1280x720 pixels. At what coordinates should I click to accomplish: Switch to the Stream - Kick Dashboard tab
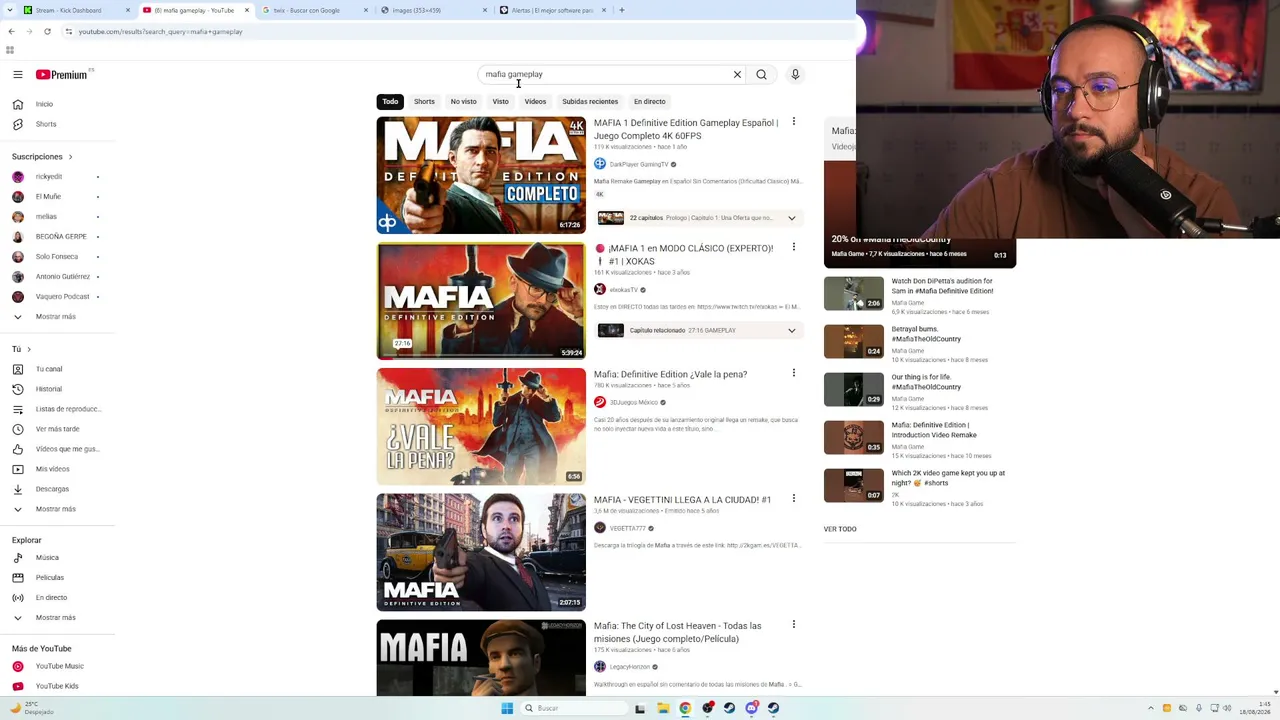[77, 10]
